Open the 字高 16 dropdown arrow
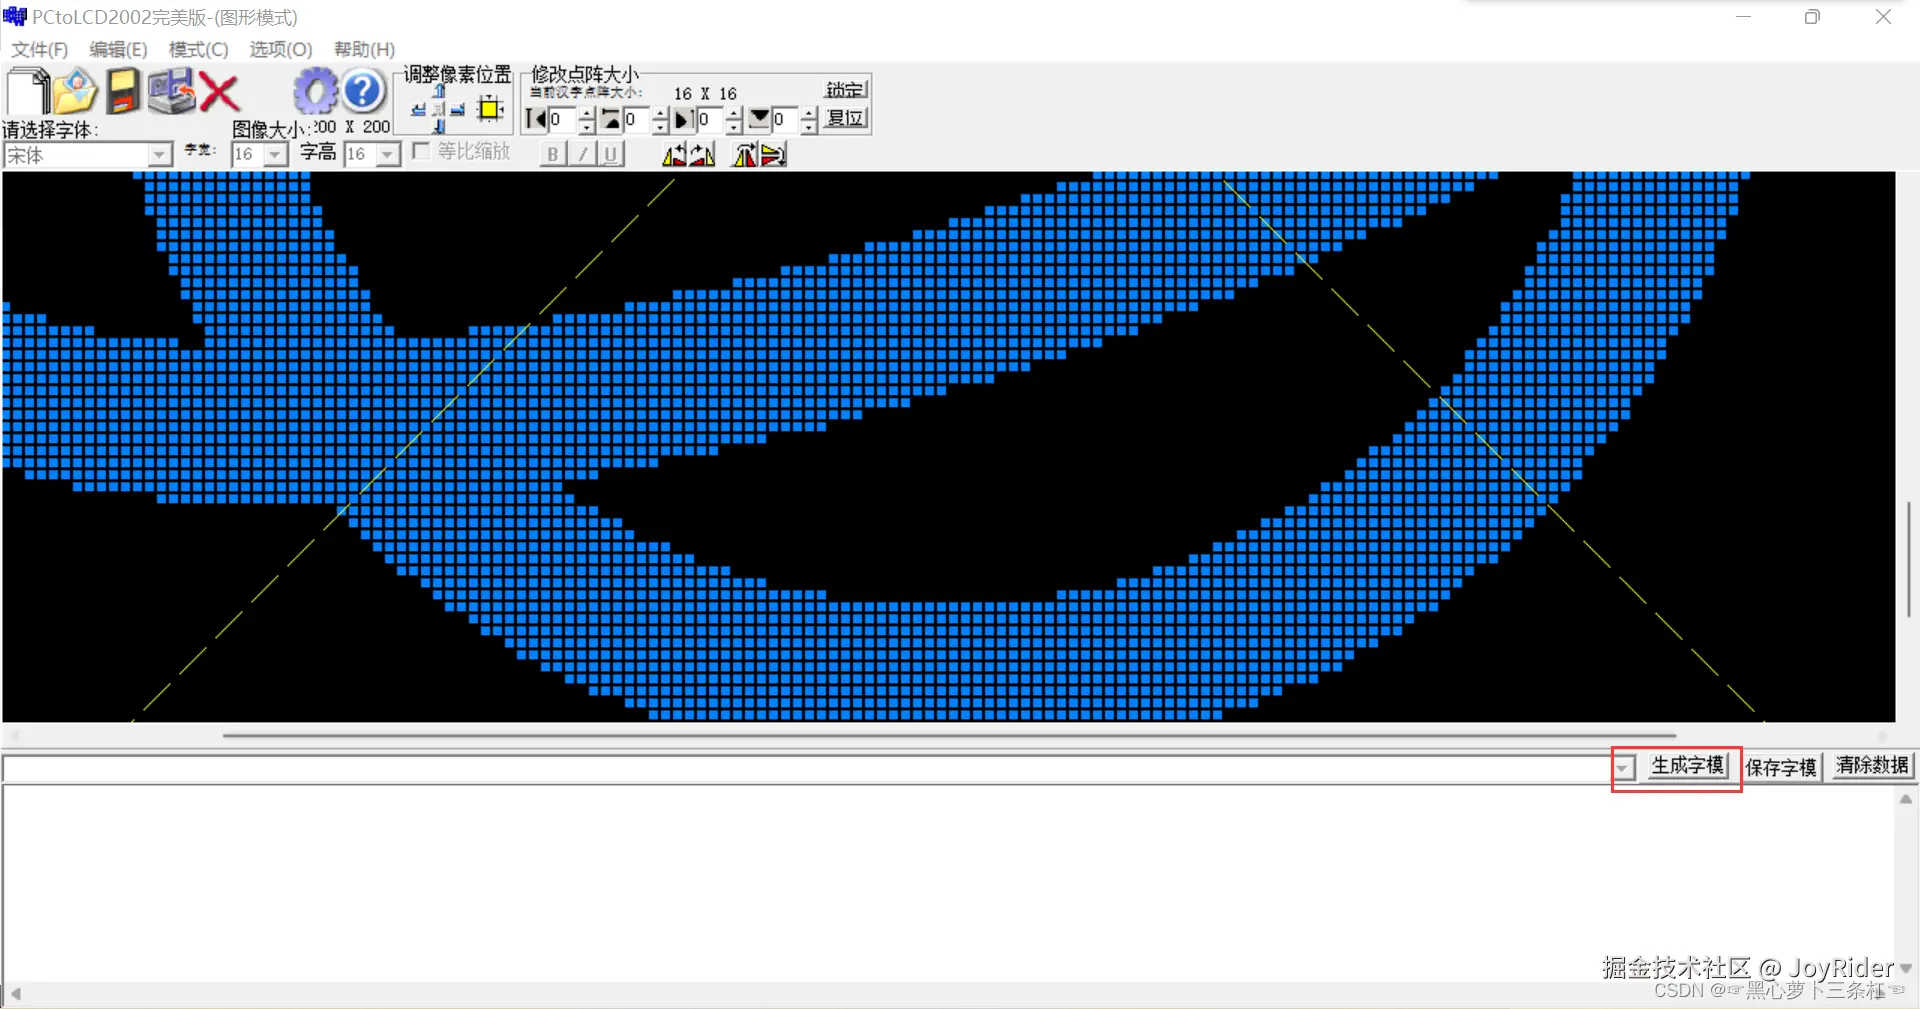The width and height of the screenshot is (1920, 1009). [389, 154]
